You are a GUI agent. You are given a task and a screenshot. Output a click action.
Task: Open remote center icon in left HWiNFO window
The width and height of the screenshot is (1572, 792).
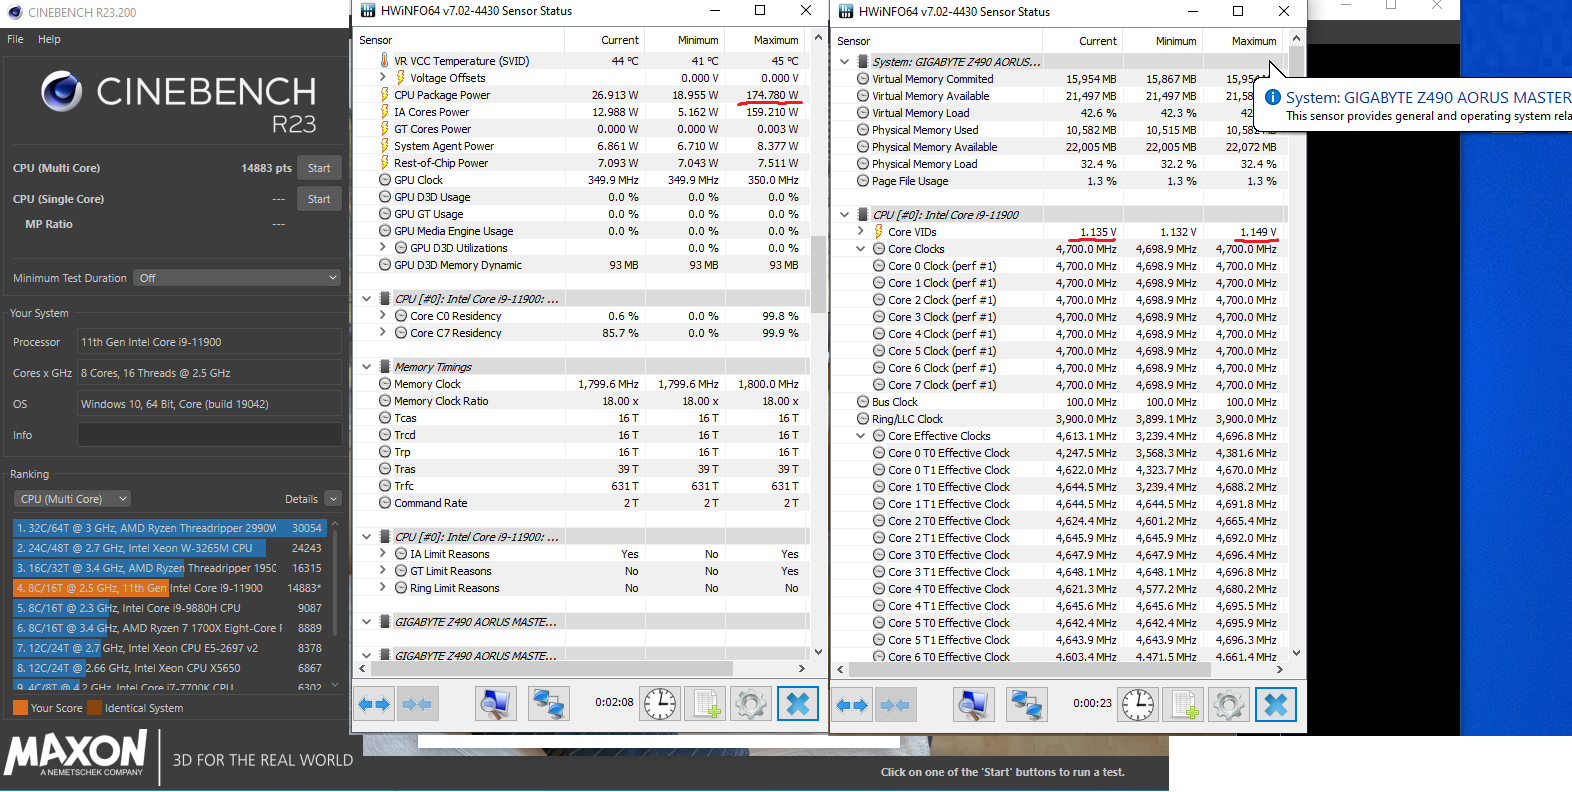[494, 704]
